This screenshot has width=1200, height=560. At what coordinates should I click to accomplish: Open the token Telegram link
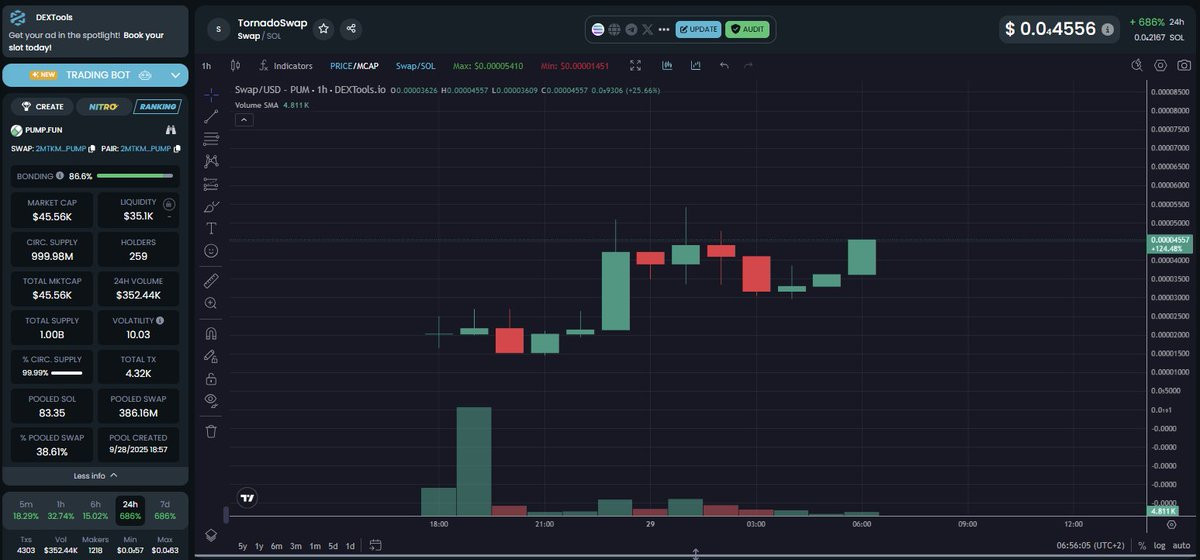tap(631, 29)
